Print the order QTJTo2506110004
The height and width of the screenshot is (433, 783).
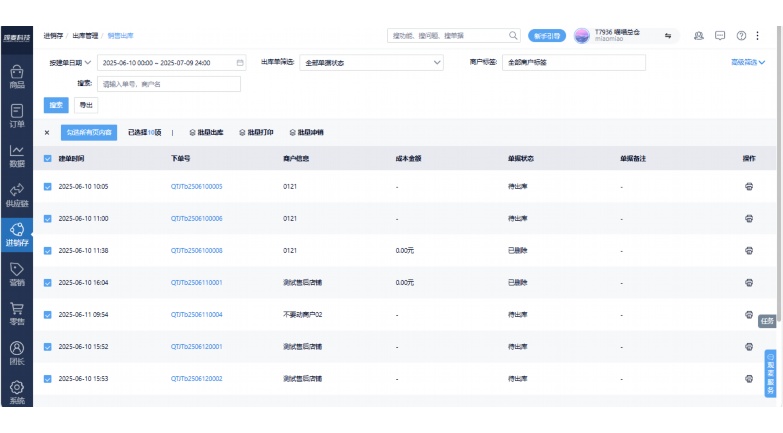(x=749, y=314)
